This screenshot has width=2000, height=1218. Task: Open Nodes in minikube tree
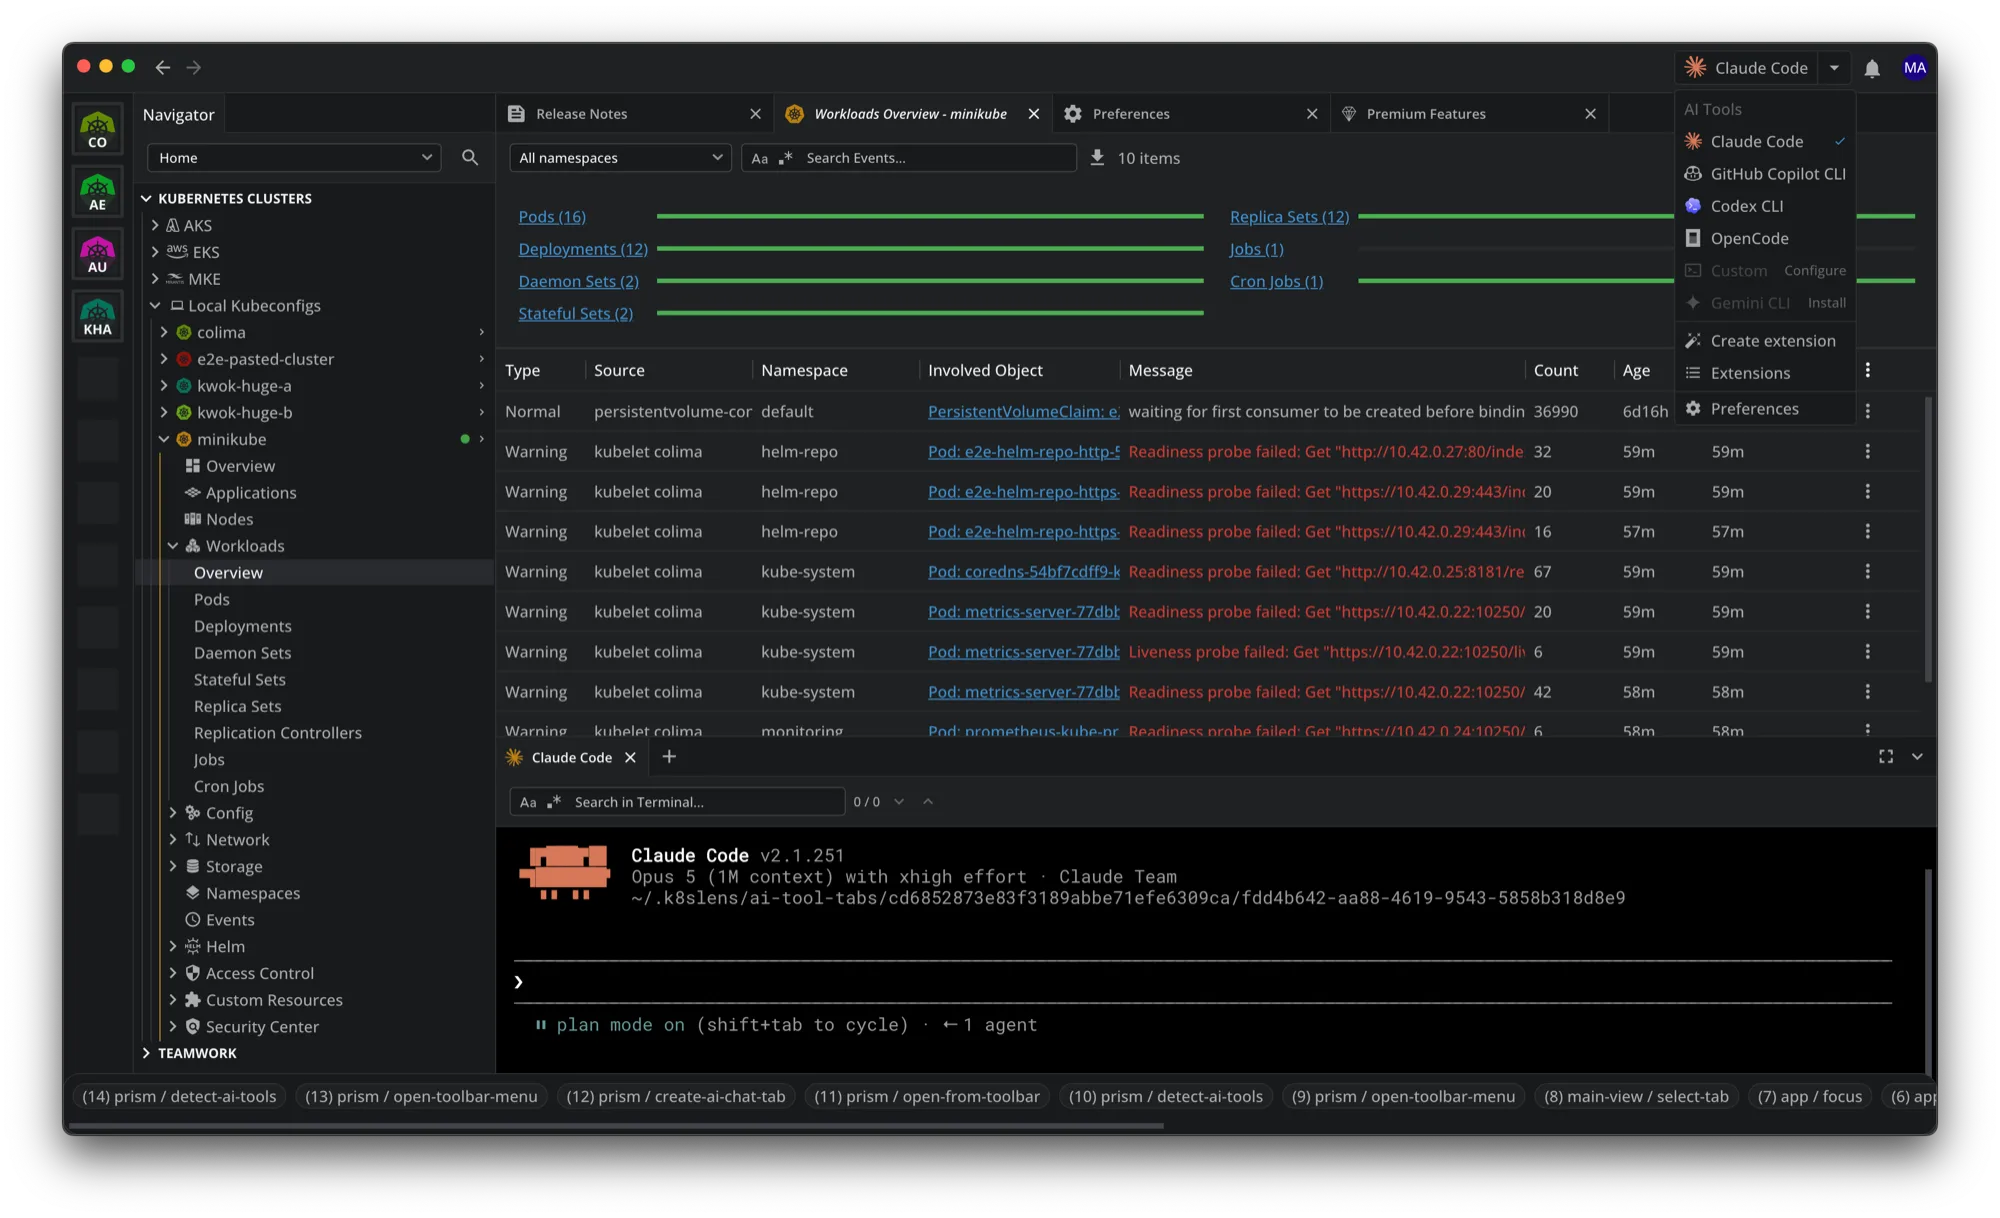pyautogui.click(x=229, y=519)
